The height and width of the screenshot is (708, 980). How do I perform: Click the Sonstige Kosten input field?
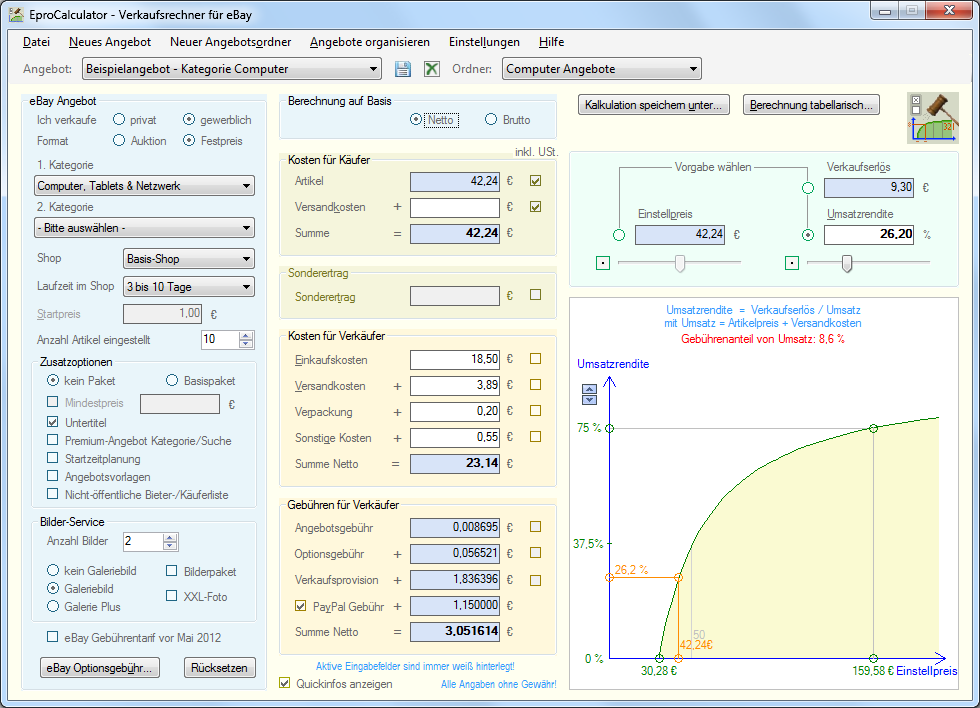pos(455,437)
